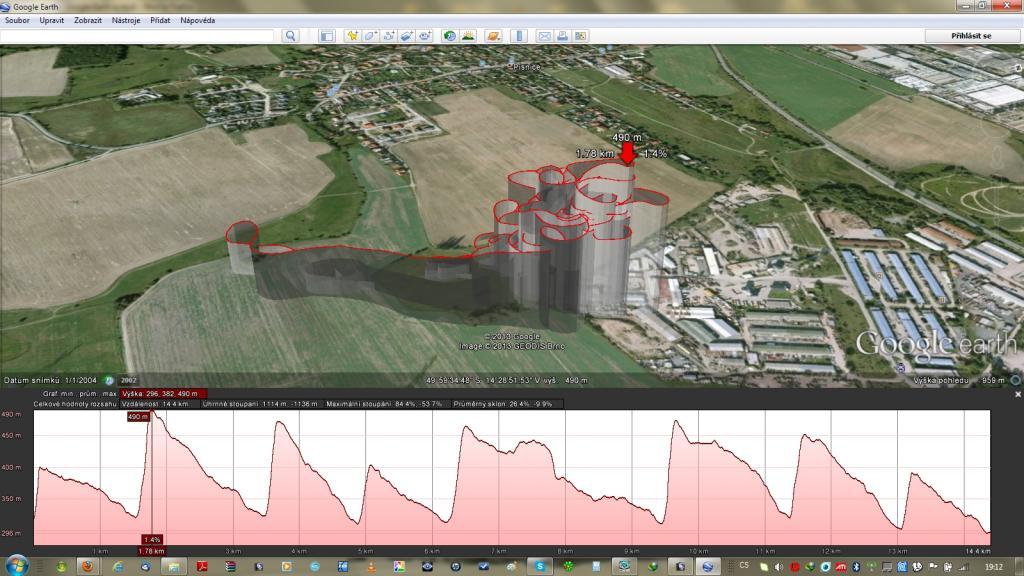Toggle historical imagery clock in toolbar
This screenshot has height=576, width=1024.
(x=450, y=36)
